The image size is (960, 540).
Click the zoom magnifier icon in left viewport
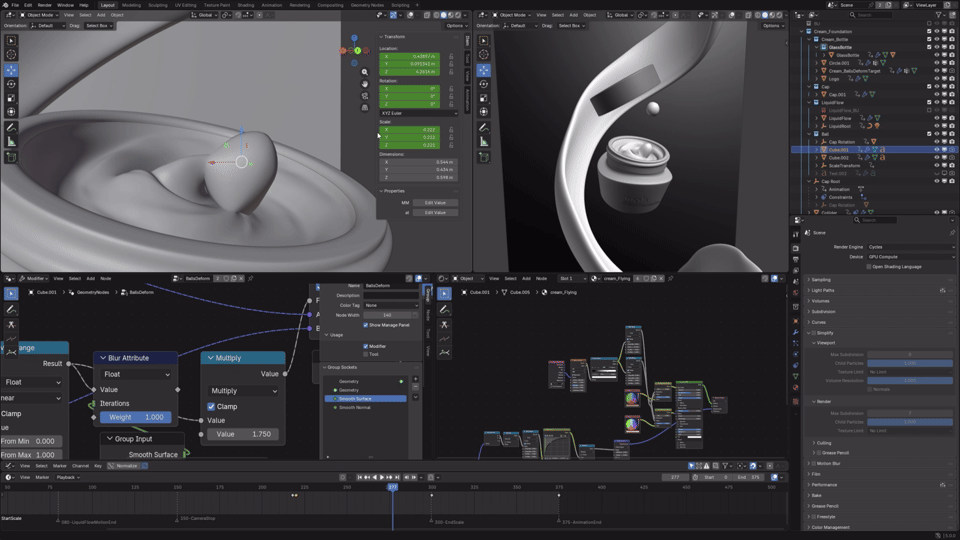pos(365,72)
